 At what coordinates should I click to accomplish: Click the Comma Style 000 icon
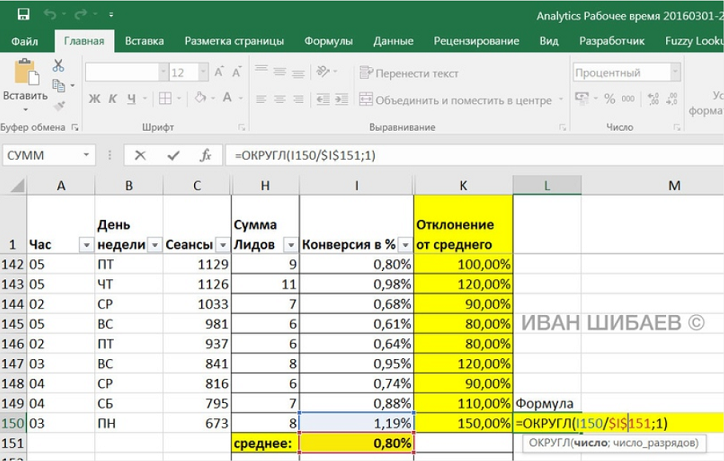click(x=628, y=98)
